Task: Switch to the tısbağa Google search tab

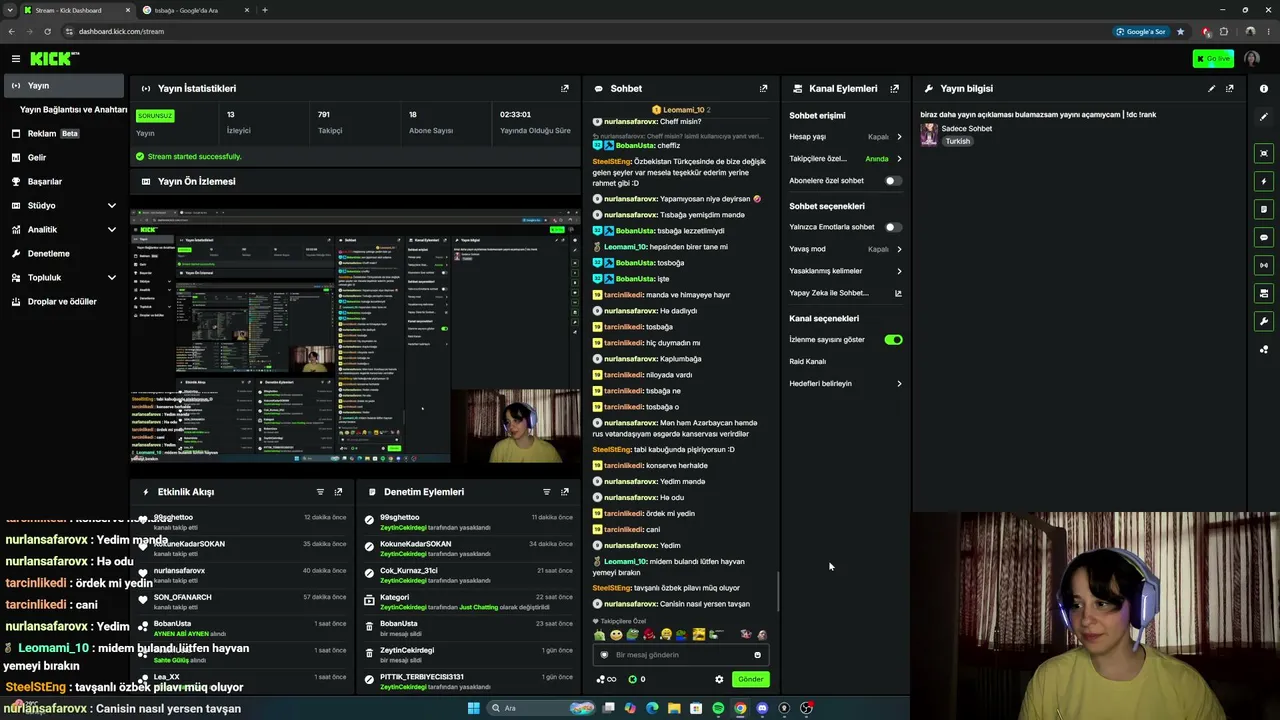Action: (x=195, y=10)
